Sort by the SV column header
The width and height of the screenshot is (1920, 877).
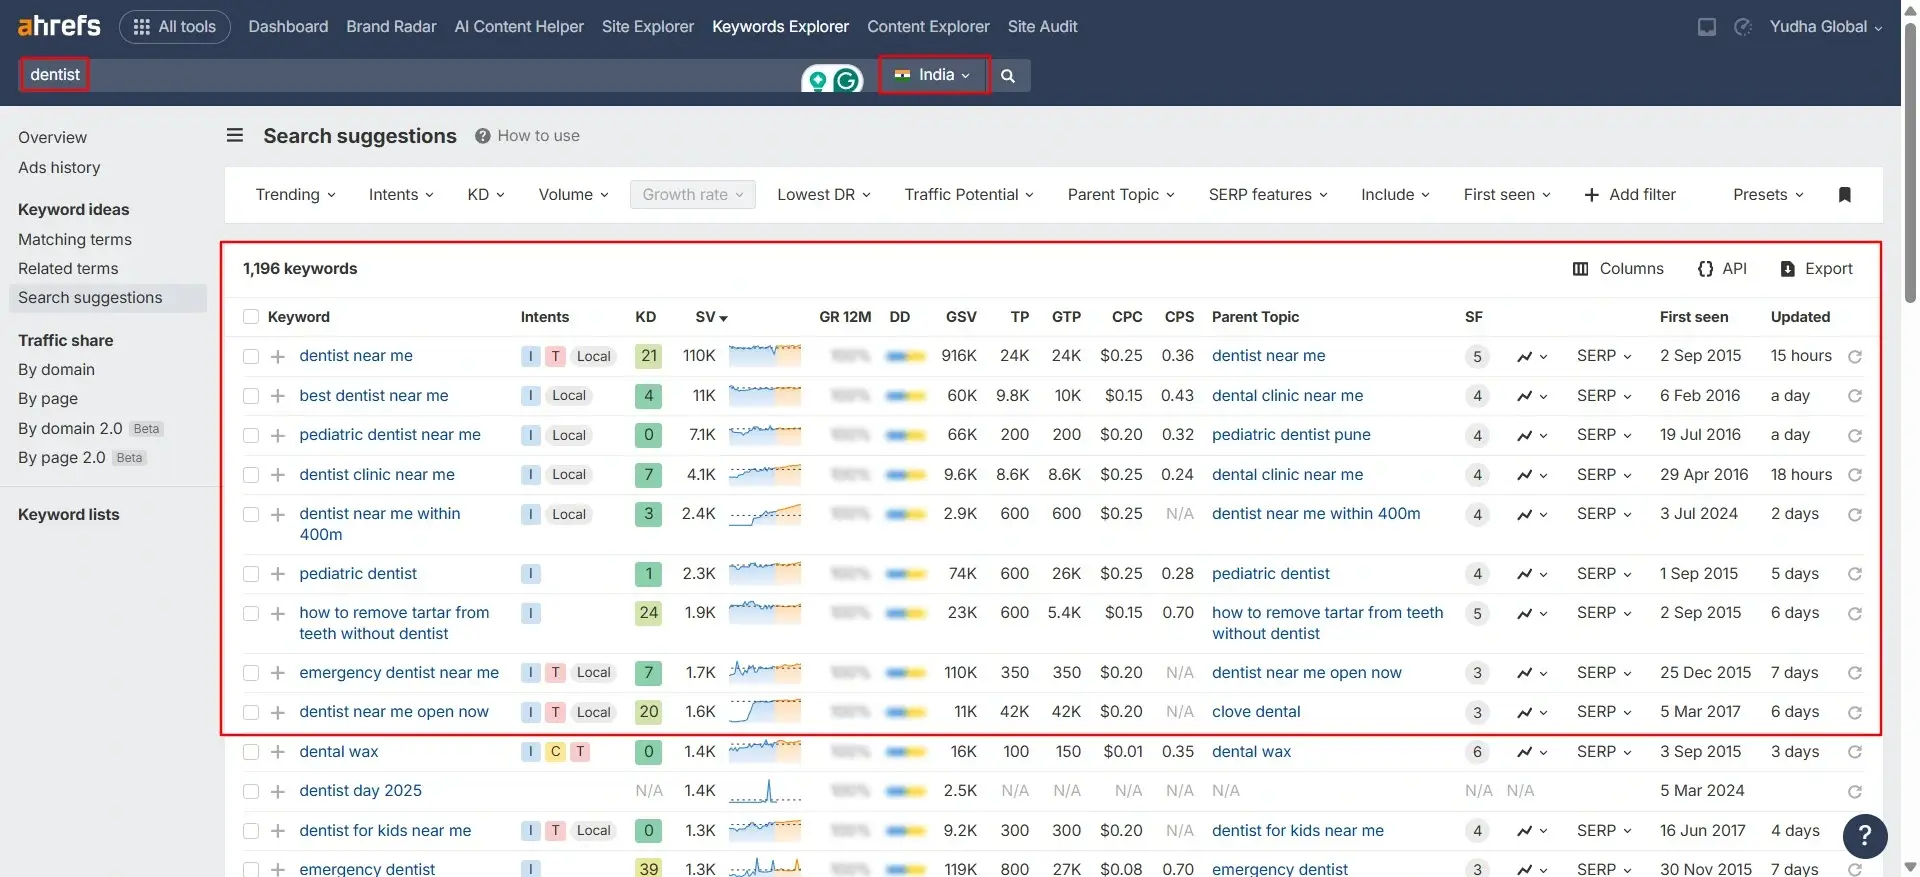click(711, 317)
